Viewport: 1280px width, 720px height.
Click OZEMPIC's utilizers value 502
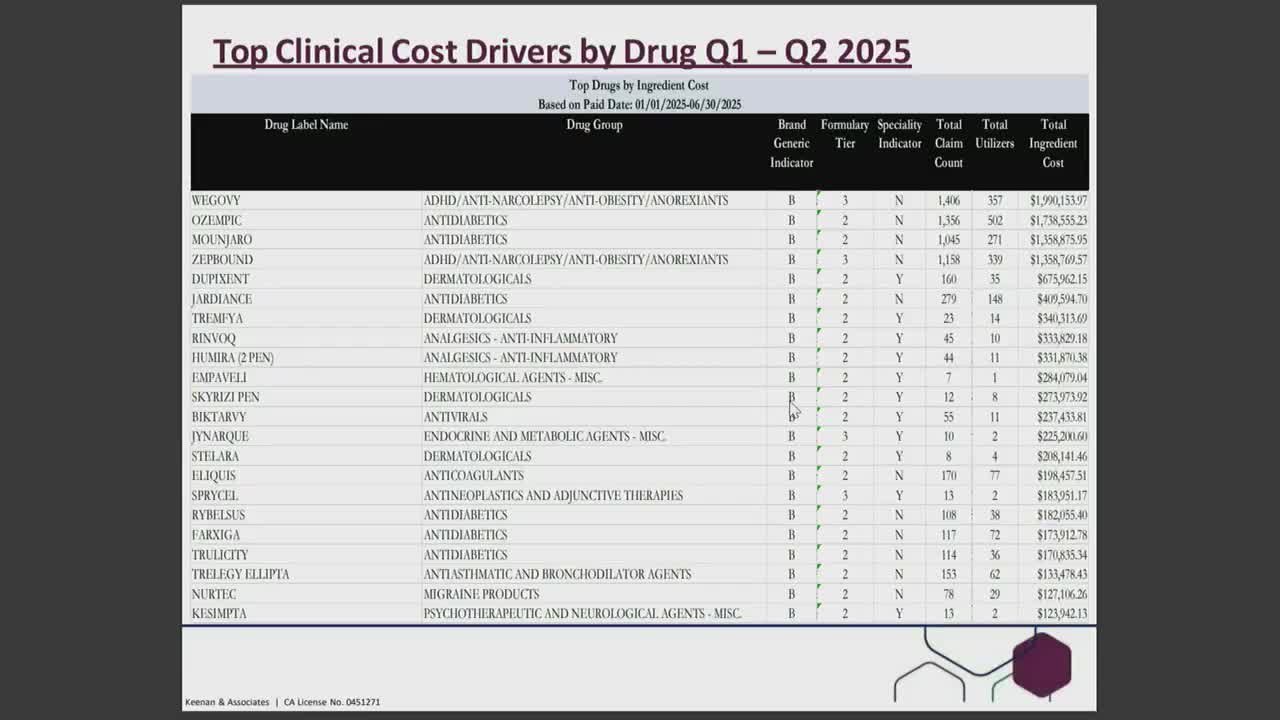(x=994, y=220)
